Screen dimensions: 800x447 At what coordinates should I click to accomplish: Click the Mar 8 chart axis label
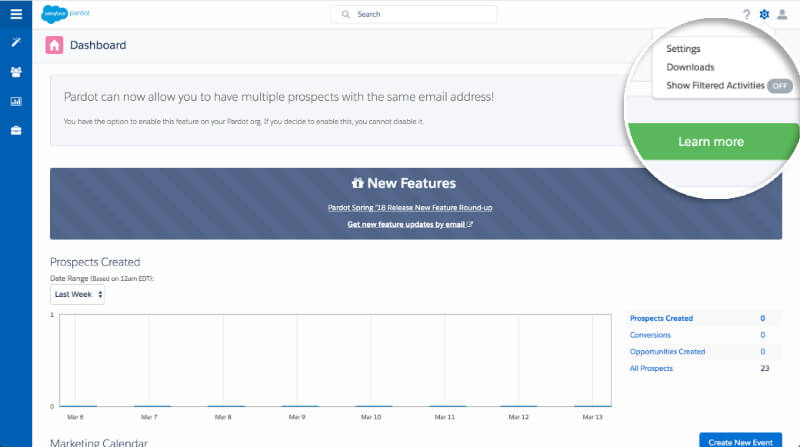[223, 417]
